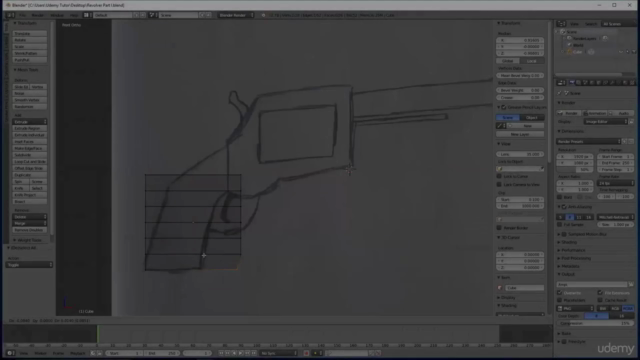Click the Scene icon in outliner
640x360 pixels.
coord(563,32)
